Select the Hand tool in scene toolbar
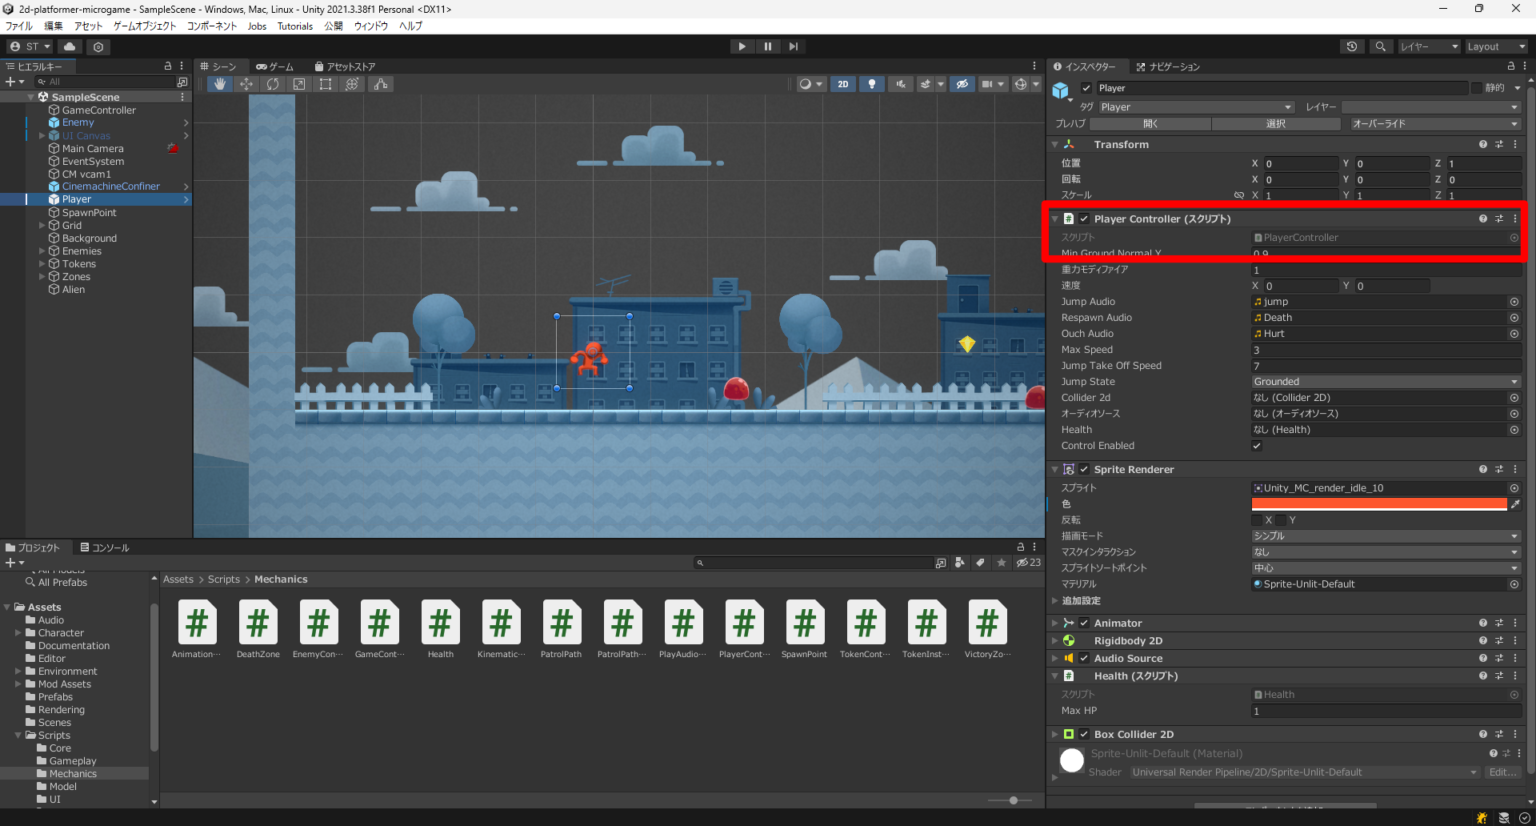Viewport: 1536px width, 826px height. pyautogui.click(x=220, y=84)
